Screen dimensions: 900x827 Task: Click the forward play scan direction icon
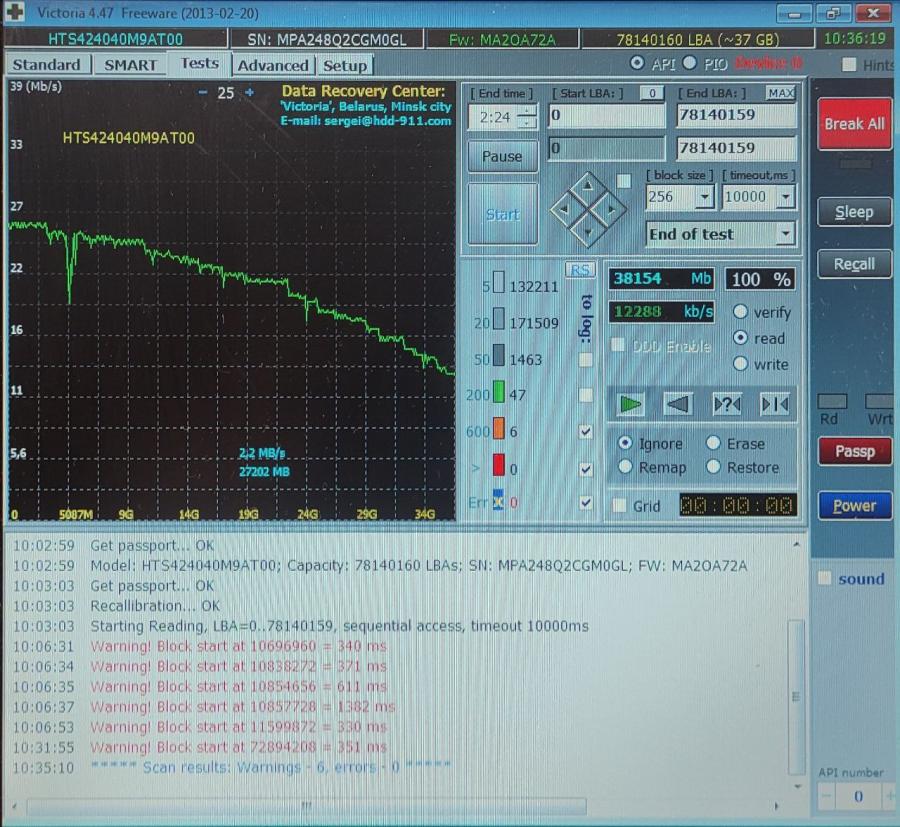631,404
